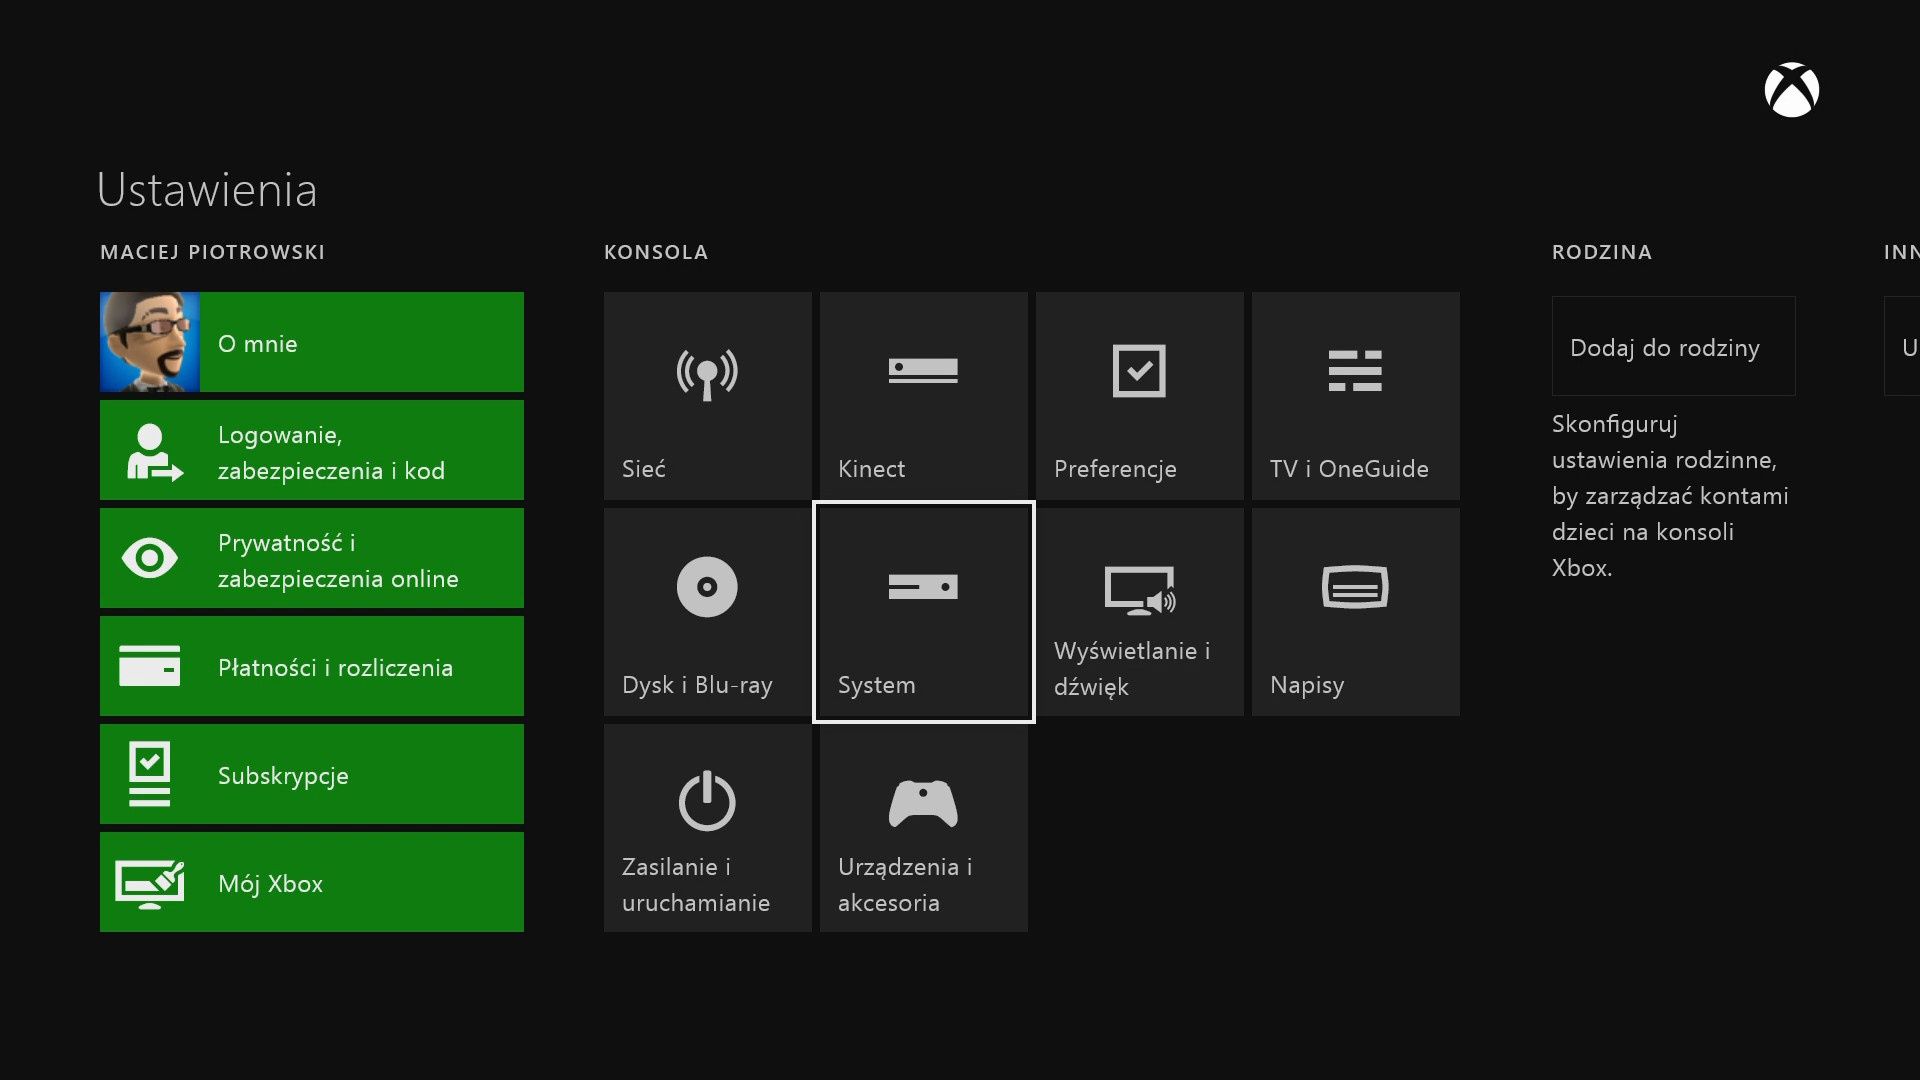Click the credit card payments icon
The height and width of the screenshot is (1080, 1920).
[150, 666]
